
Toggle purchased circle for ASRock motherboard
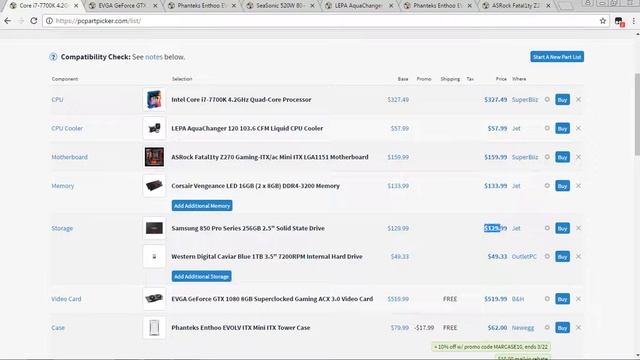[547, 157]
